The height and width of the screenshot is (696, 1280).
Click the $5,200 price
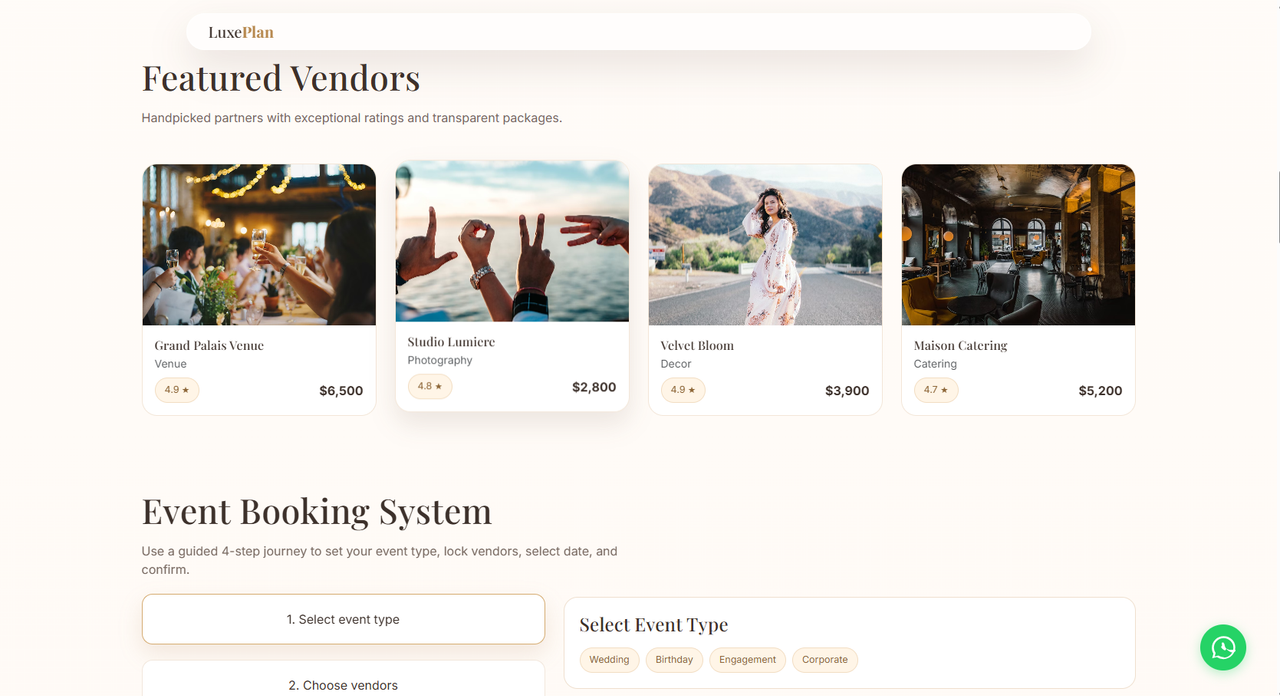tap(1100, 391)
